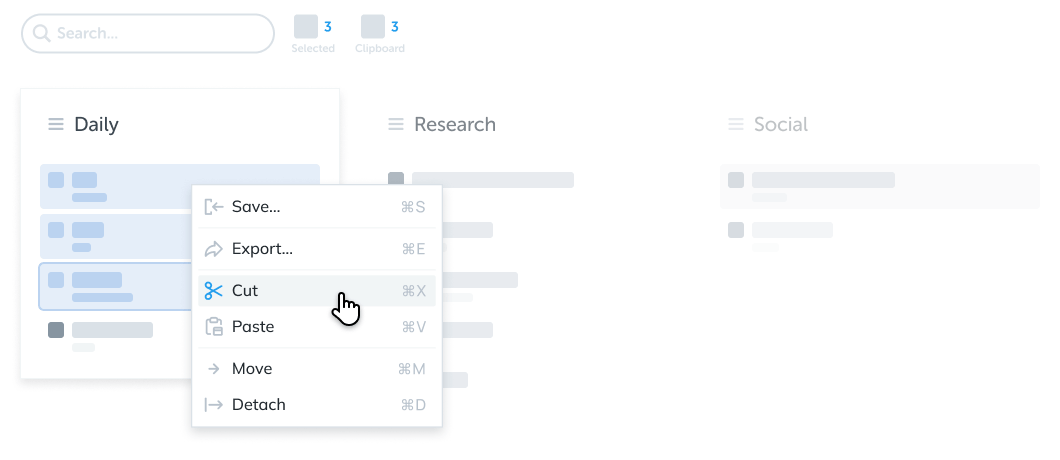Open the Daily list hamburger menu

click(x=56, y=125)
